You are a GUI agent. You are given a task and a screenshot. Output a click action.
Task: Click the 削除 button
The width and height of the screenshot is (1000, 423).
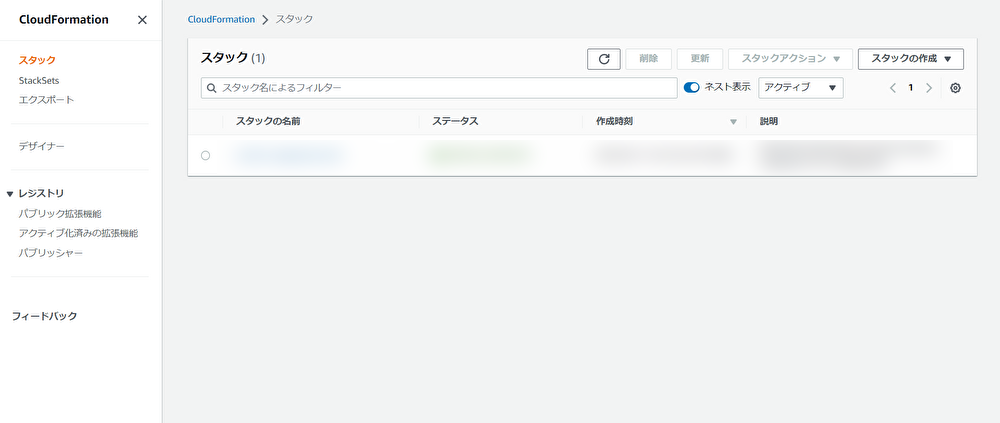pyautogui.click(x=649, y=59)
